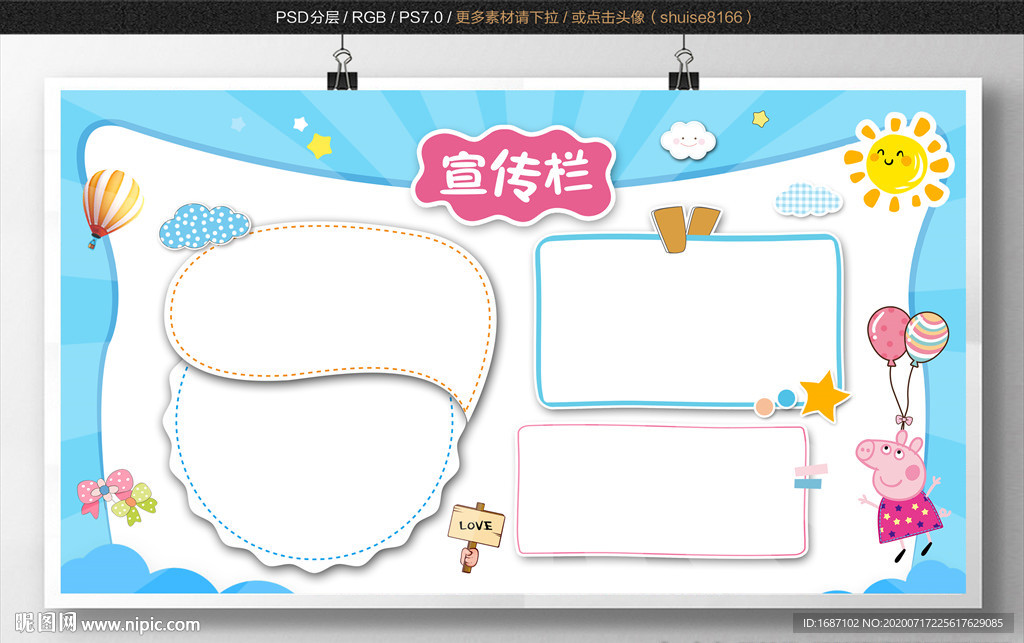The image size is (1024, 643).
Task: Click the pink 宣传栏 title badge
Action: 514,174
